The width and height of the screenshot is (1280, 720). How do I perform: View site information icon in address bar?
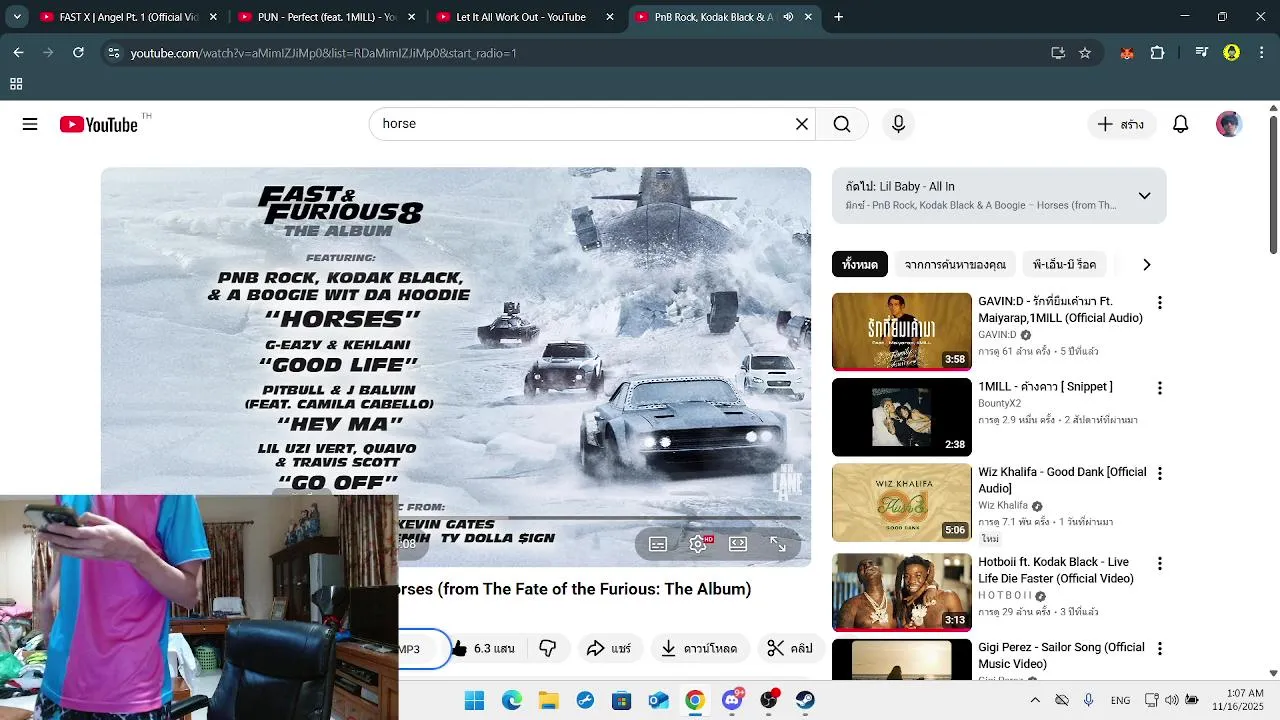point(114,53)
